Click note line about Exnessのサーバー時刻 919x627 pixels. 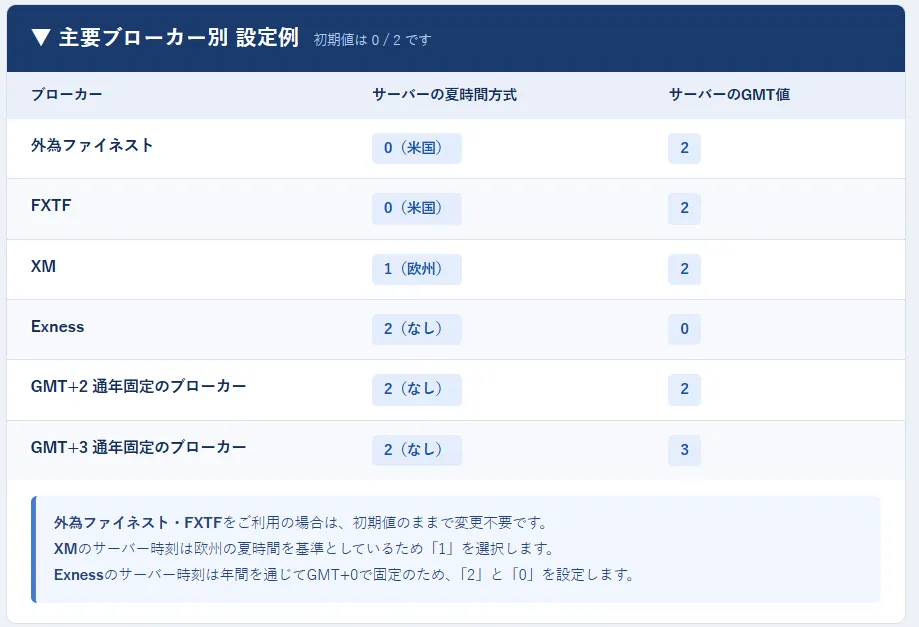tap(345, 575)
